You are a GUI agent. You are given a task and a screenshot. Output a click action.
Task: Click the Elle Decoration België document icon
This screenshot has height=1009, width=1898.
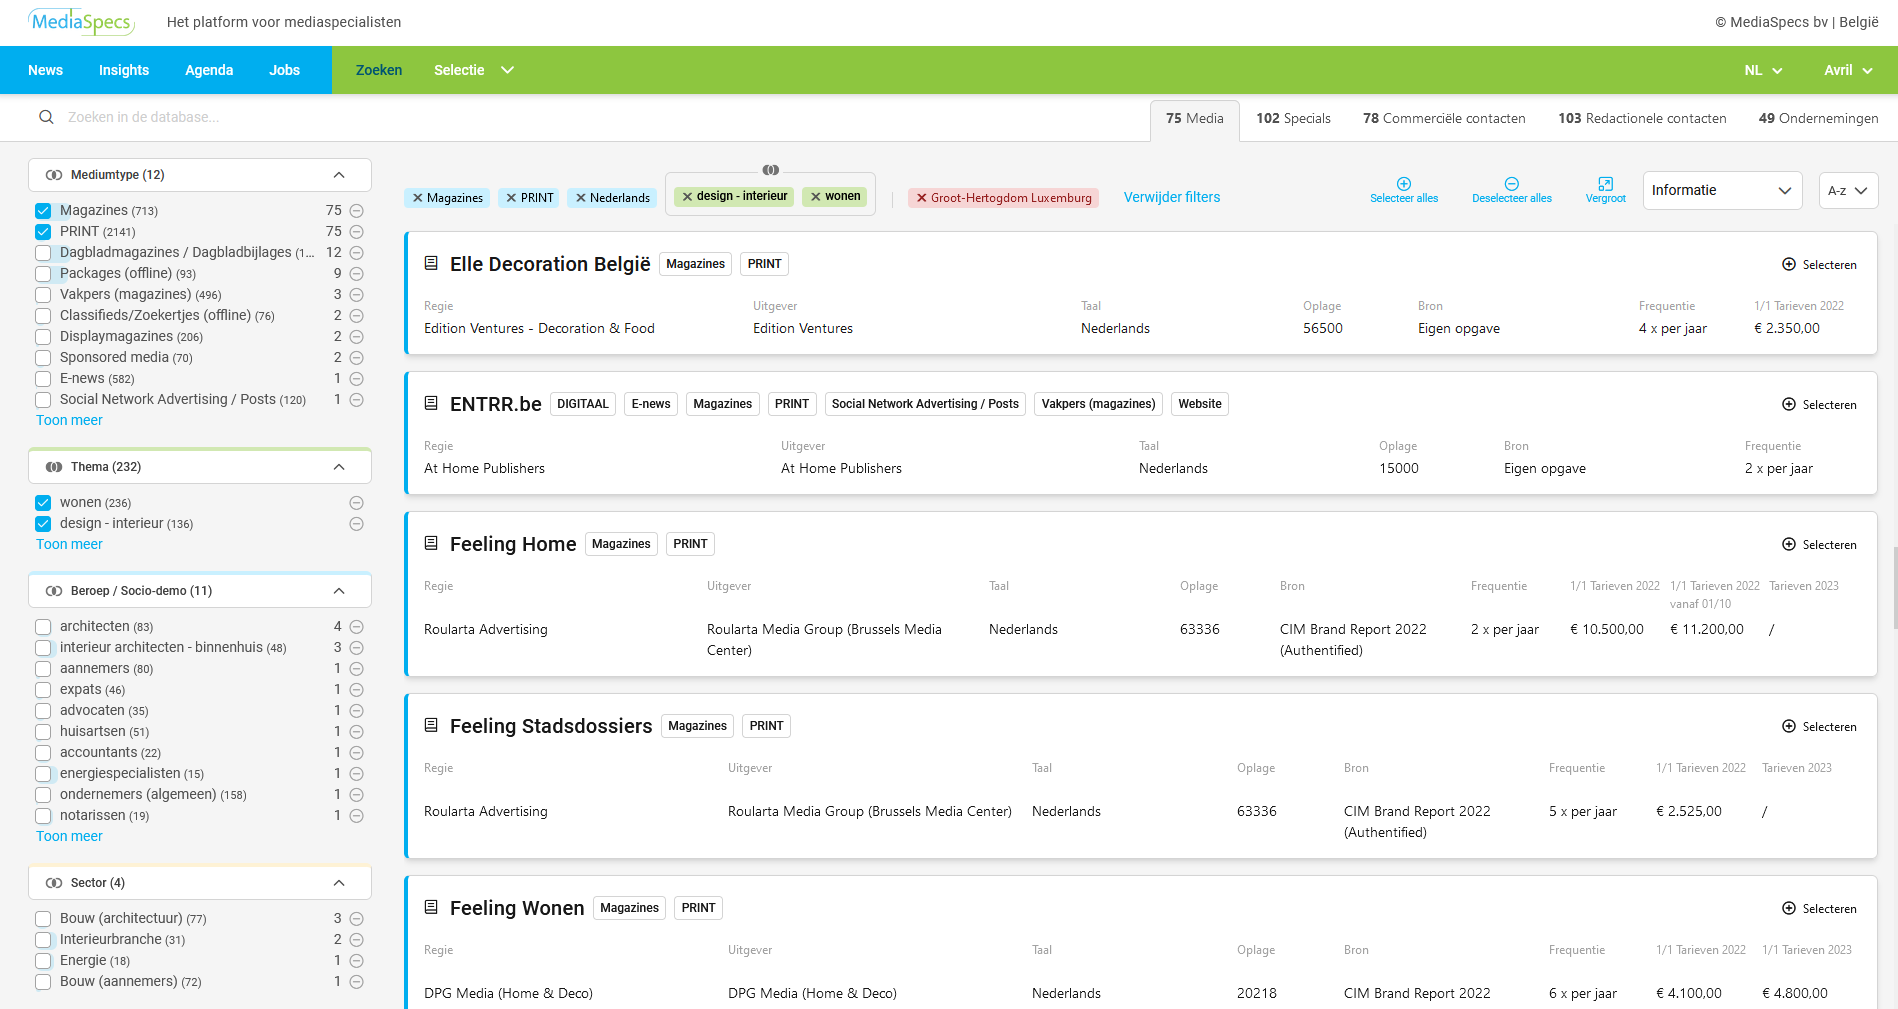click(431, 263)
